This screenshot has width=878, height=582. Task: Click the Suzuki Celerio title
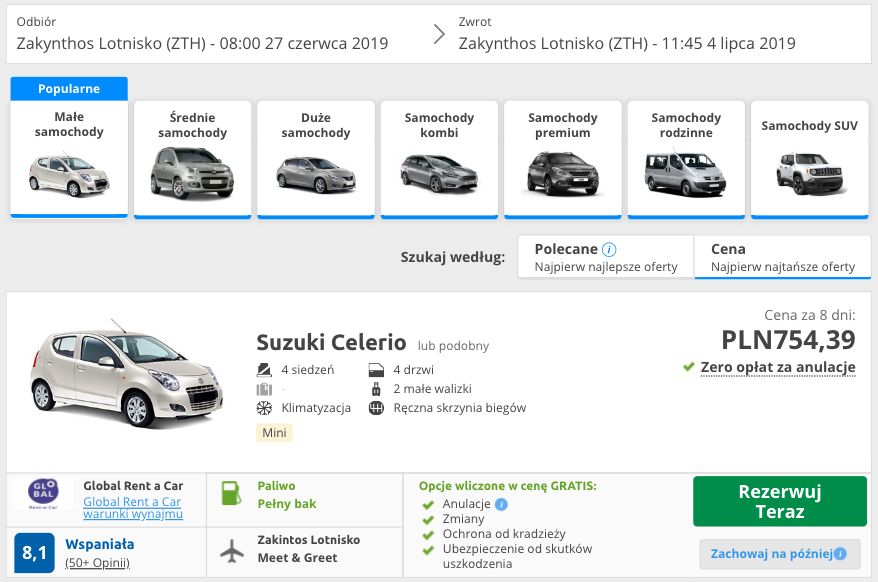(x=331, y=342)
